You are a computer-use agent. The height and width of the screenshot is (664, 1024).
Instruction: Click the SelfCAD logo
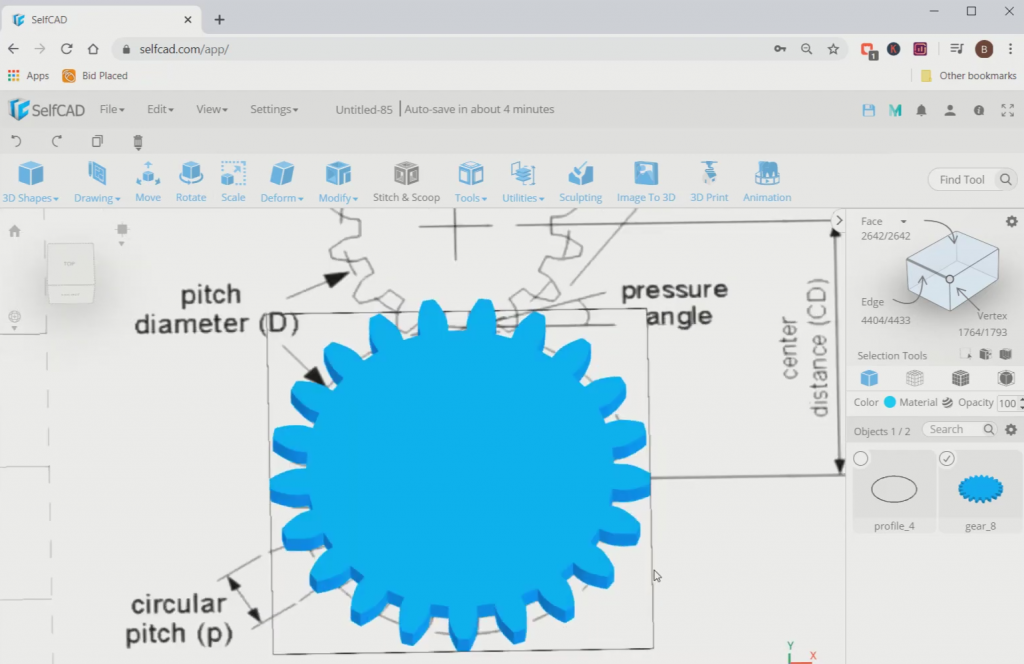click(47, 109)
